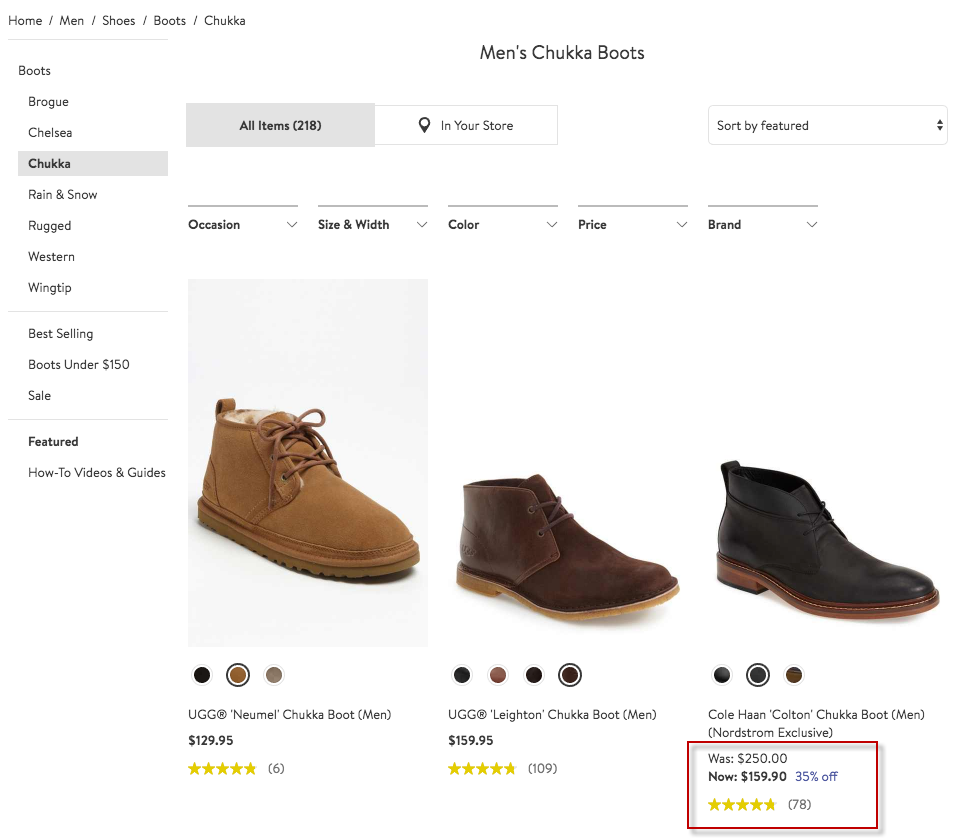Image resolution: width=957 pixels, height=840 pixels.
Task: Click the Was: $250.00 original price
Action: tap(748, 759)
